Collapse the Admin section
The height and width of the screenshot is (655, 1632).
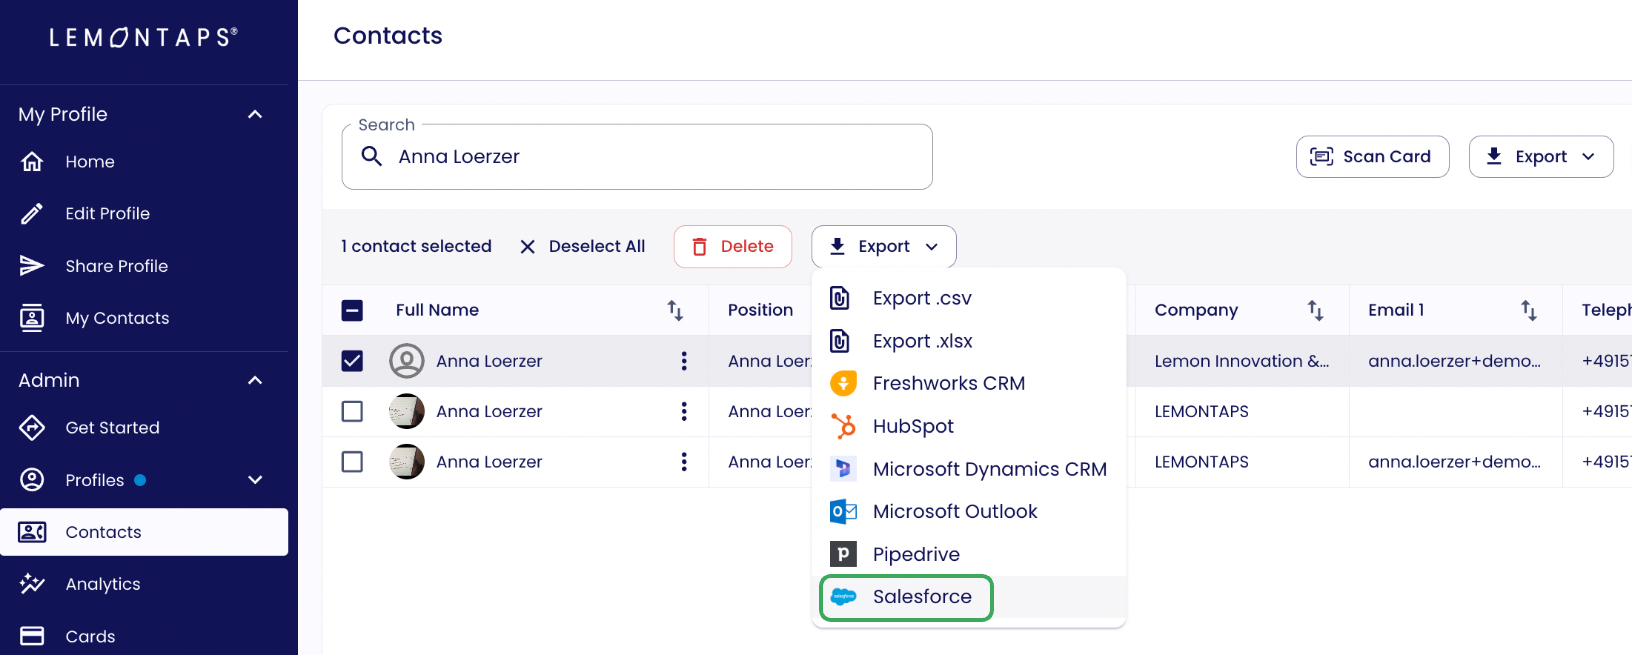pos(255,380)
